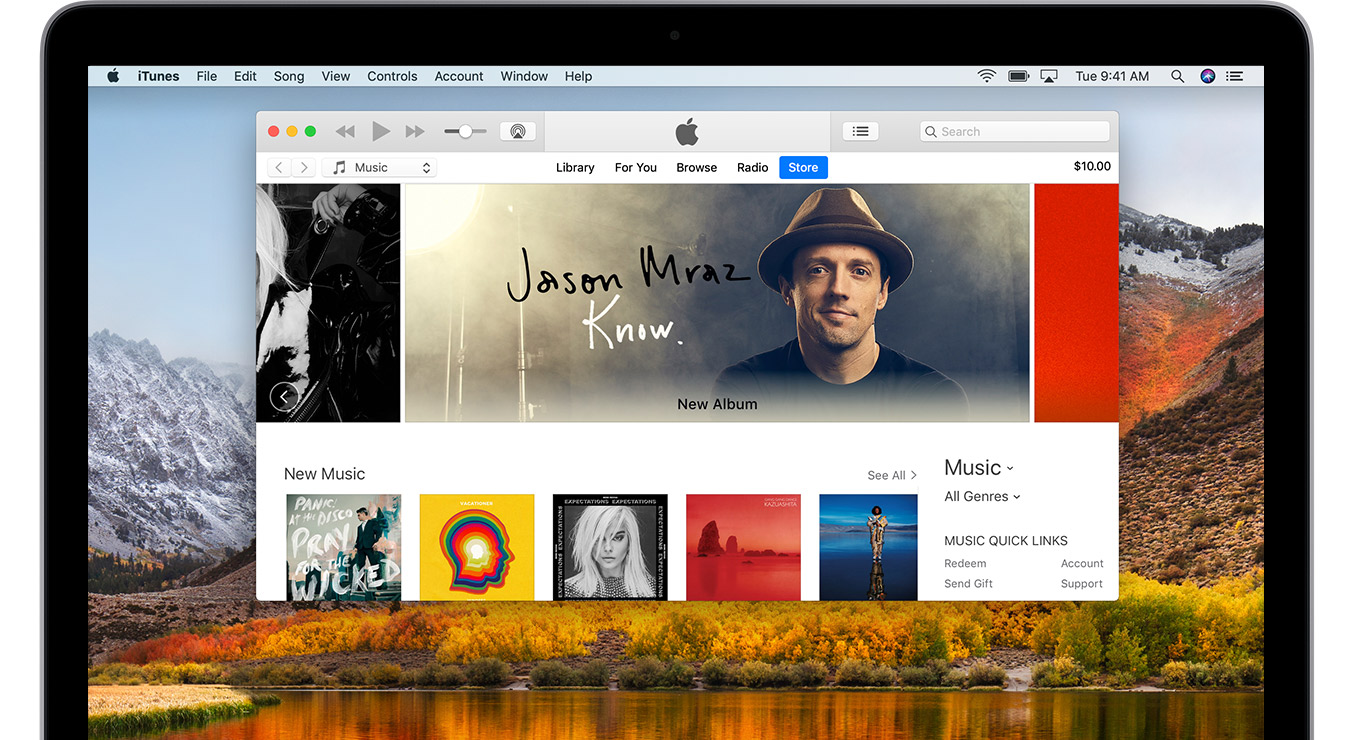Open Spotlight search in menu bar
The image size is (1354, 740).
(1177, 76)
